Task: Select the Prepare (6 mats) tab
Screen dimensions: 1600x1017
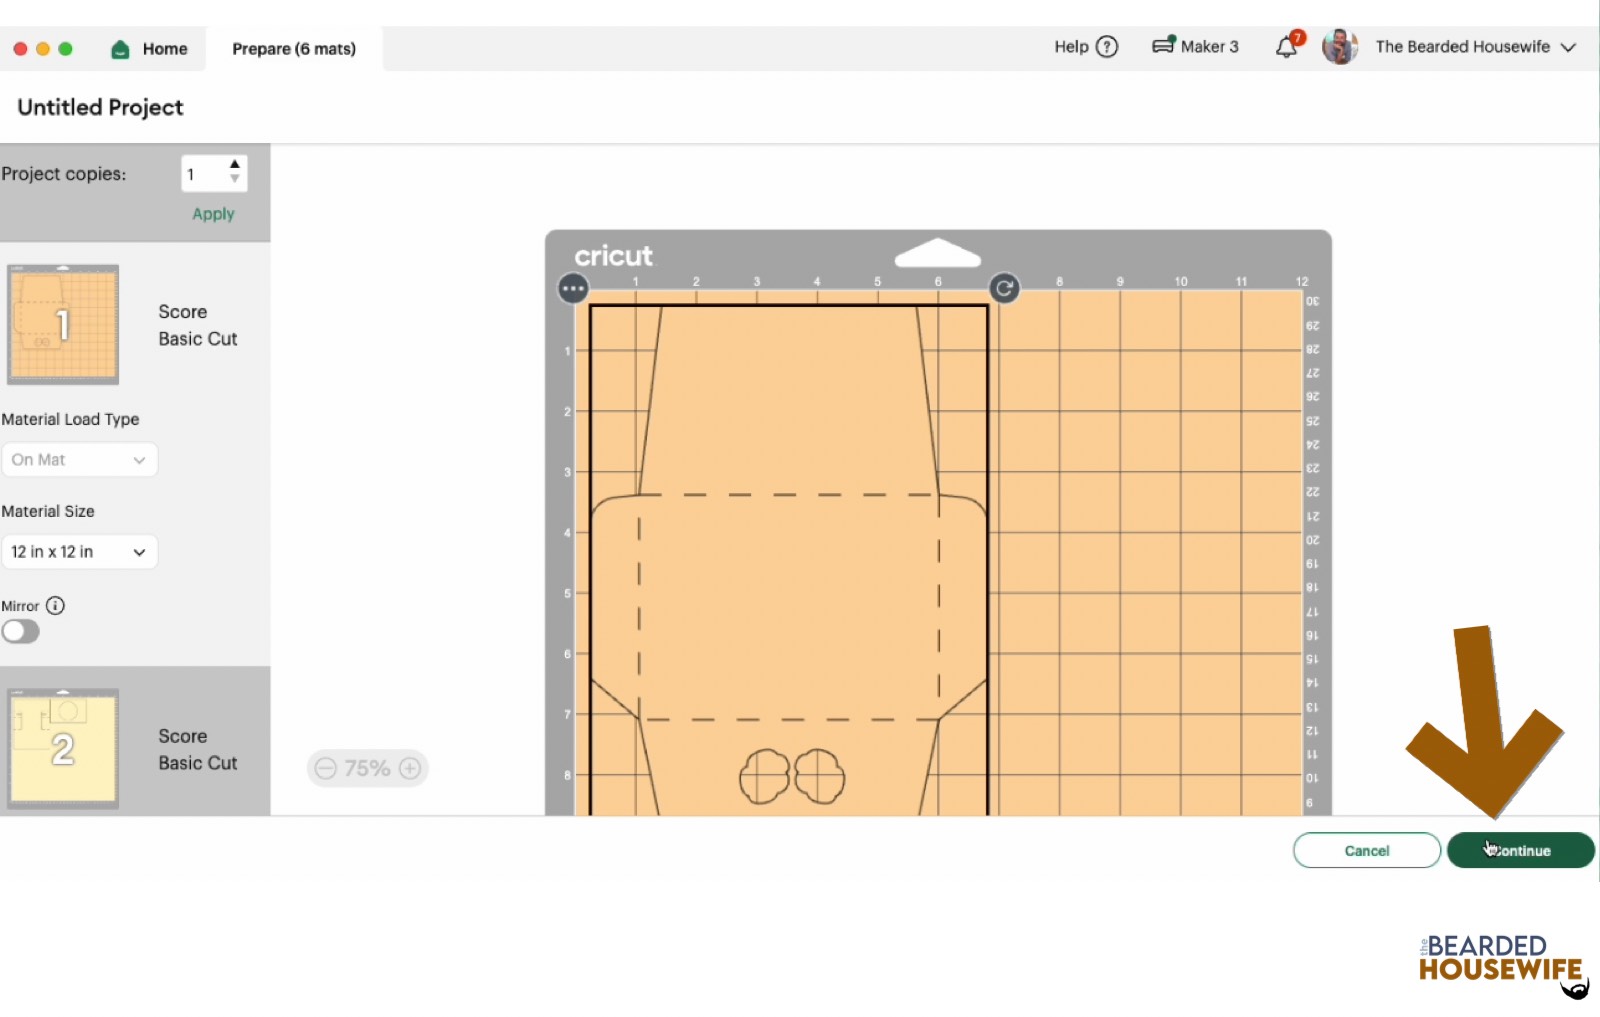Action: pyautogui.click(x=294, y=49)
